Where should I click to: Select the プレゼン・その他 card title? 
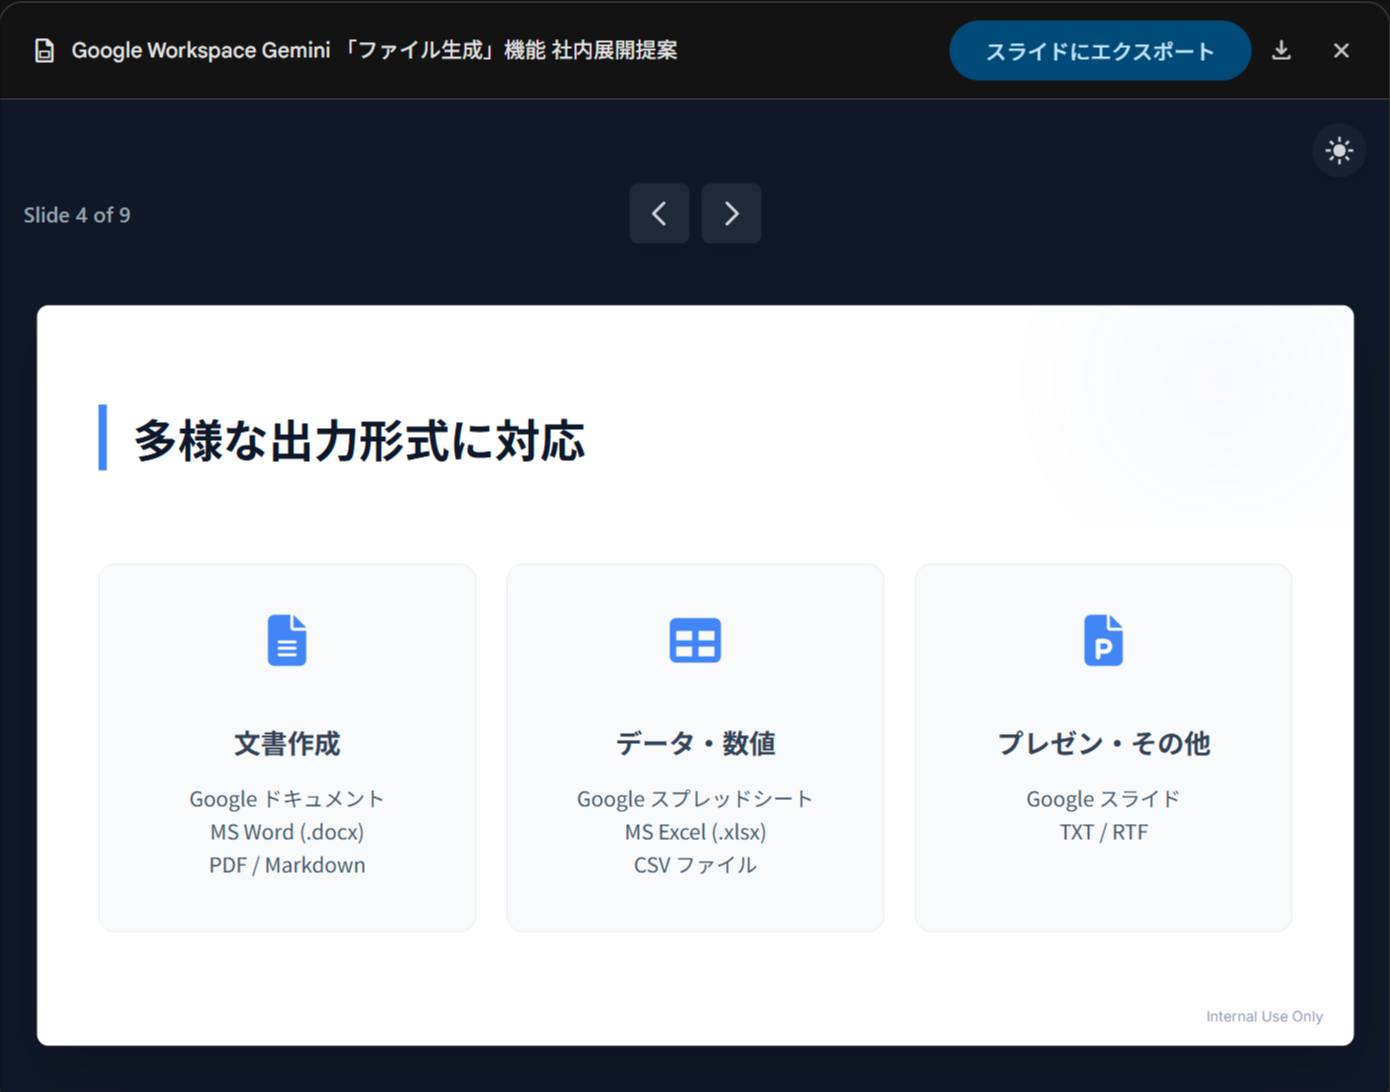coord(1103,743)
